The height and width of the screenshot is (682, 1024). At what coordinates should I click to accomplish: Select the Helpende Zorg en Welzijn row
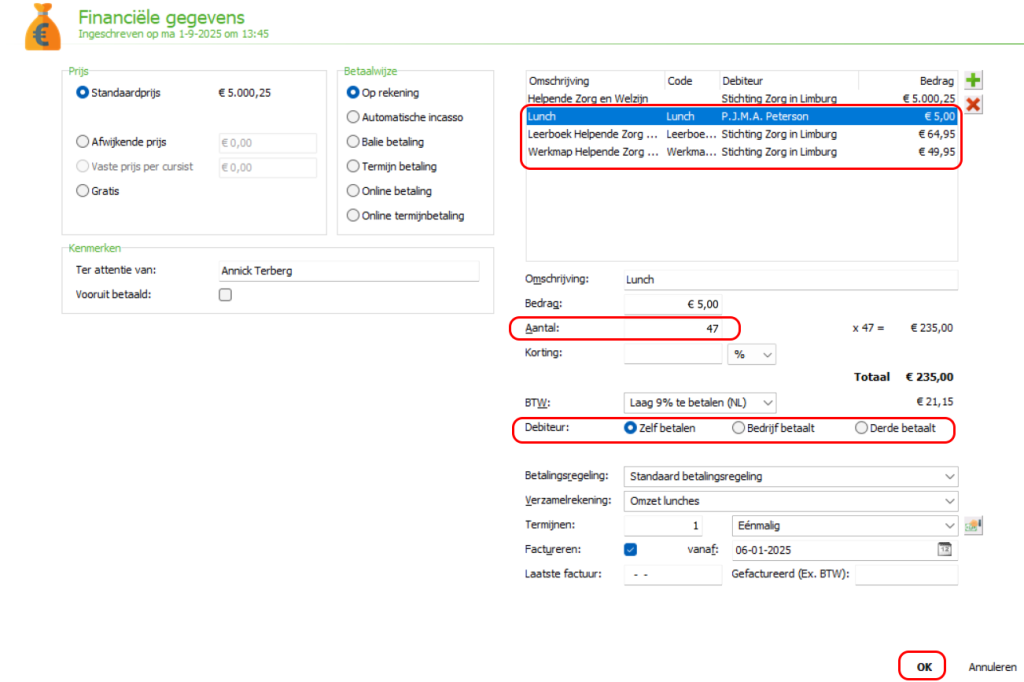(741, 99)
